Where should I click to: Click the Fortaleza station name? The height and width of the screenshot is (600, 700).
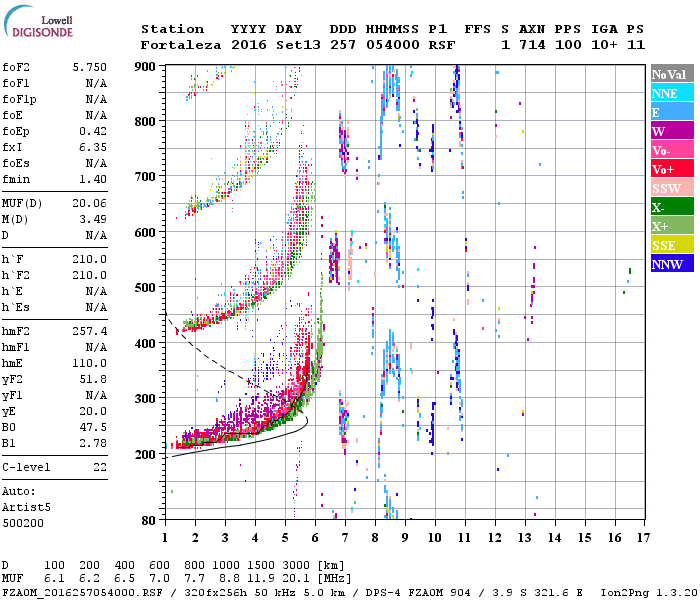click(181, 45)
